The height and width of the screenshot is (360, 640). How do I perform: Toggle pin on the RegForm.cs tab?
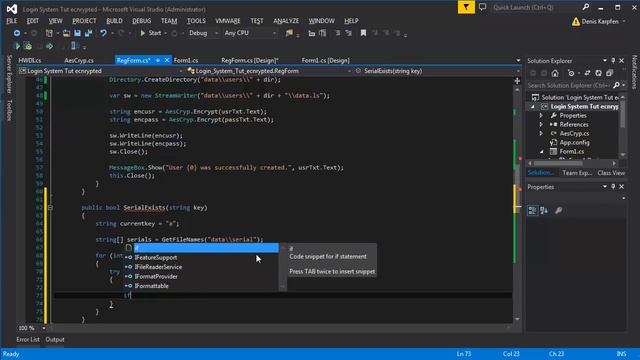(x=158, y=60)
